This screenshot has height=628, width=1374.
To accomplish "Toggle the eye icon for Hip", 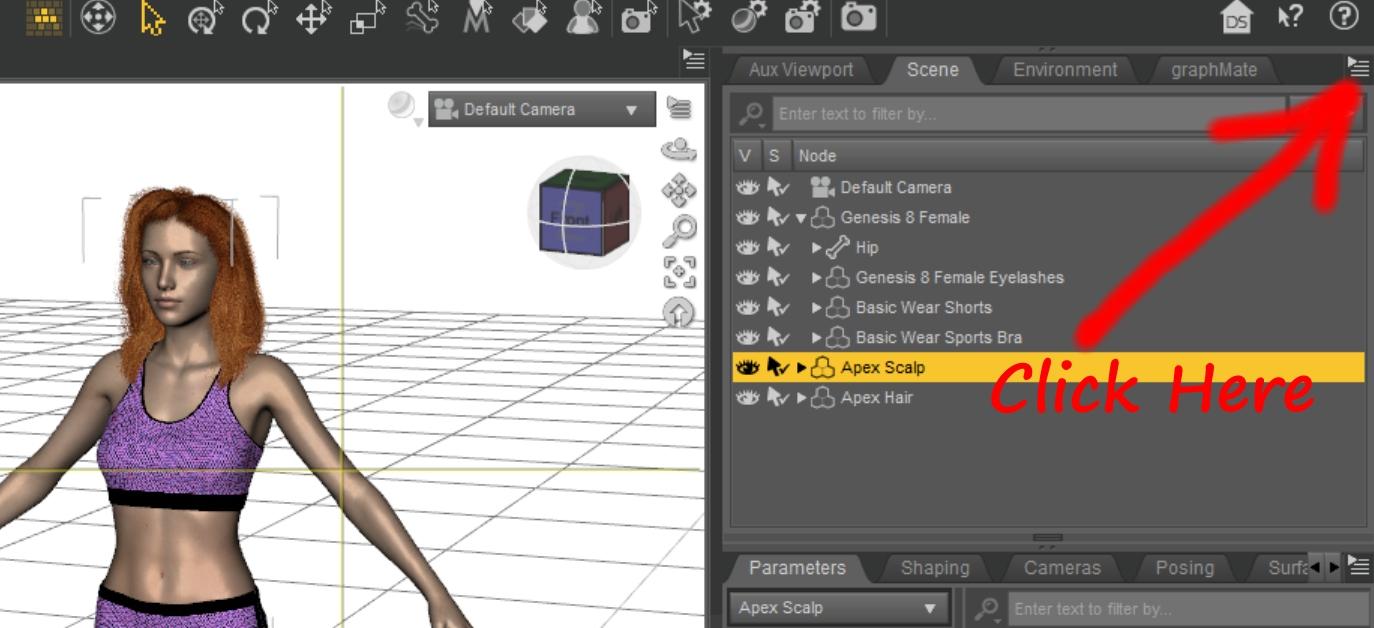I will point(746,247).
